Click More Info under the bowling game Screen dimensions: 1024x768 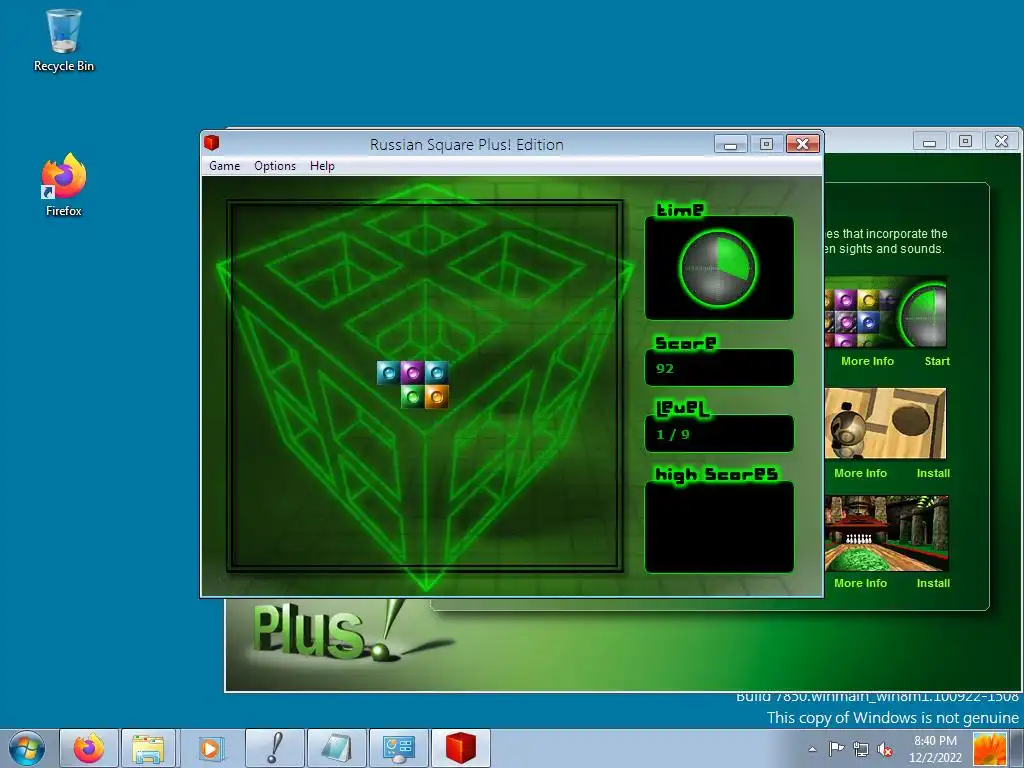coord(860,583)
